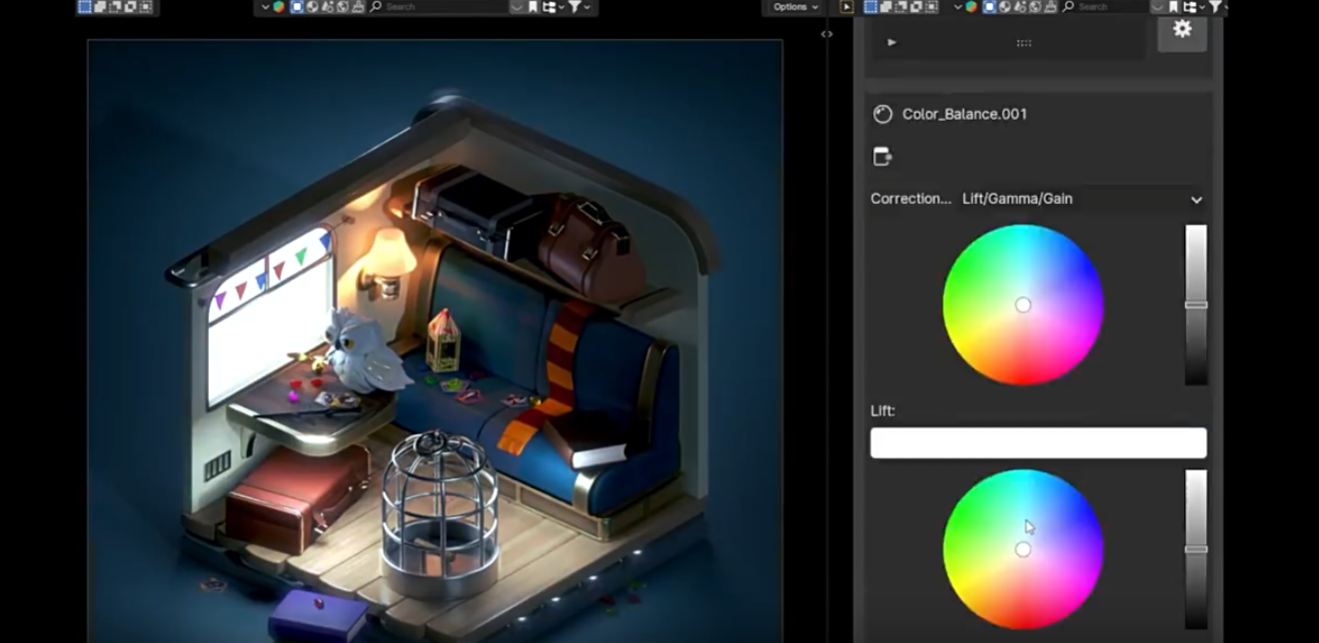Toggle the first select mode icon in right header
The width and height of the screenshot is (1319, 643).
coord(870,7)
